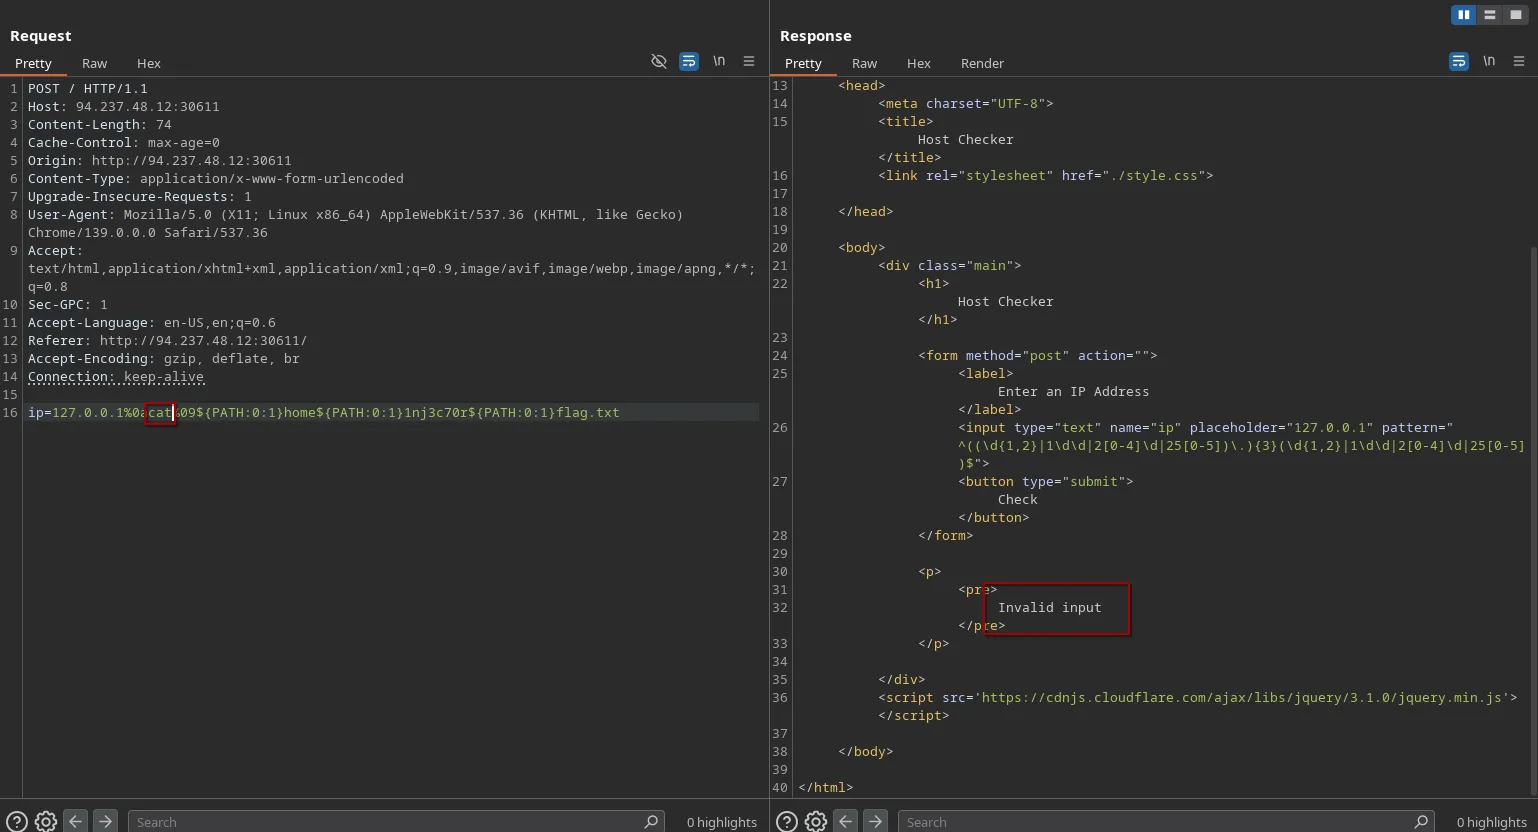Screen dimensions: 1538x832
Task: Switch to the Response Hex tab
Action: (x=918, y=63)
